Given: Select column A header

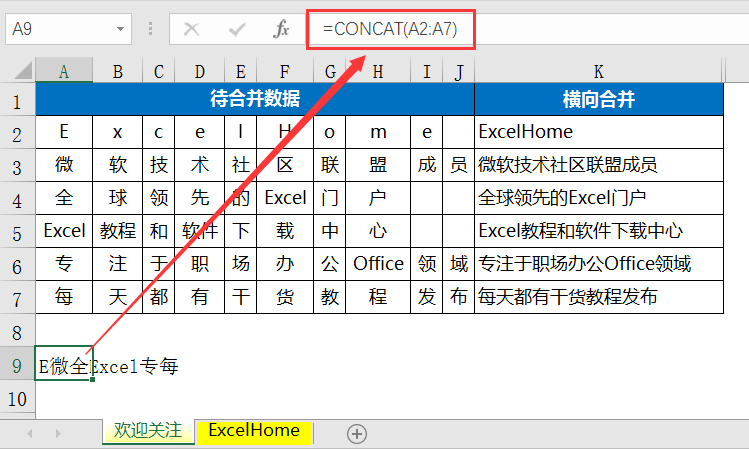Looking at the screenshot, I should click(x=64, y=71).
